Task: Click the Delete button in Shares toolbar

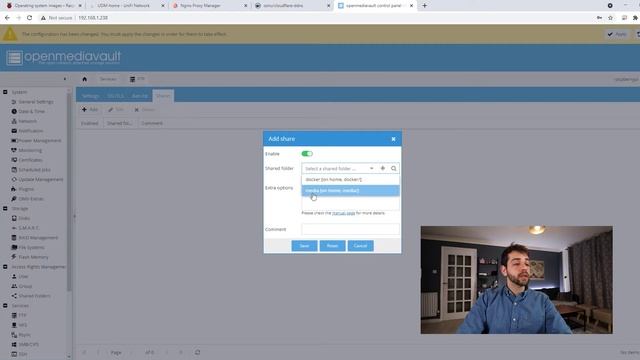Action: click(144, 109)
